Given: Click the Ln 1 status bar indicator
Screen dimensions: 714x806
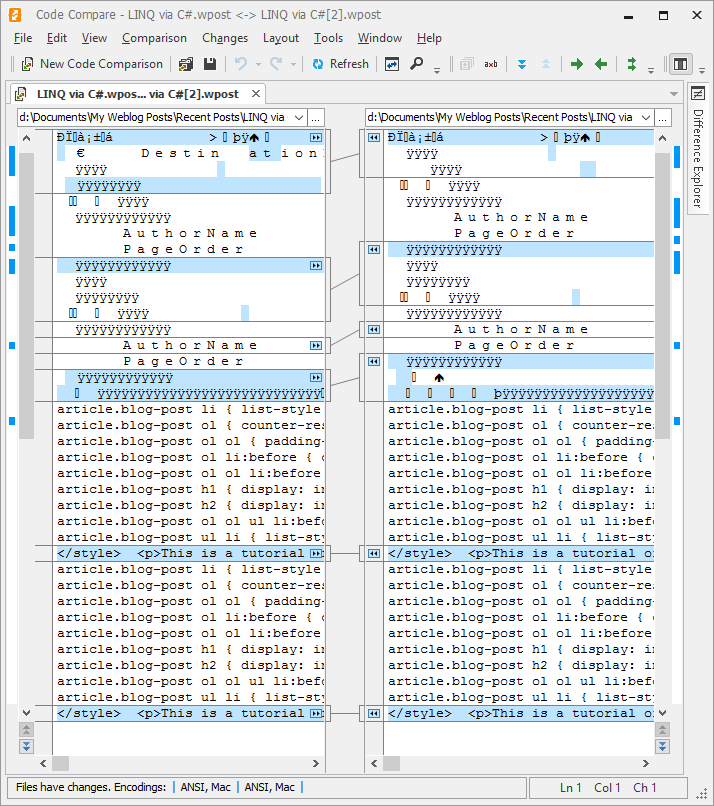Looking at the screenshot, I should 570,788.
